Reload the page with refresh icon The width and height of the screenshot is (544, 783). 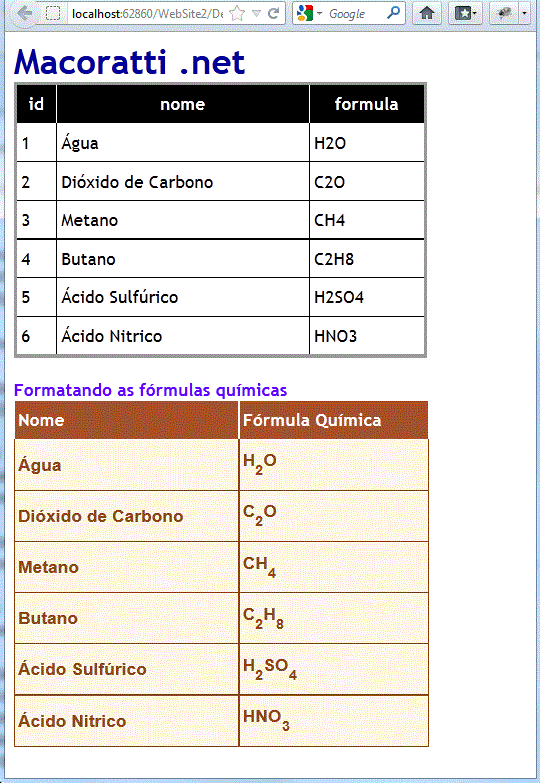[x=273, y=13]
